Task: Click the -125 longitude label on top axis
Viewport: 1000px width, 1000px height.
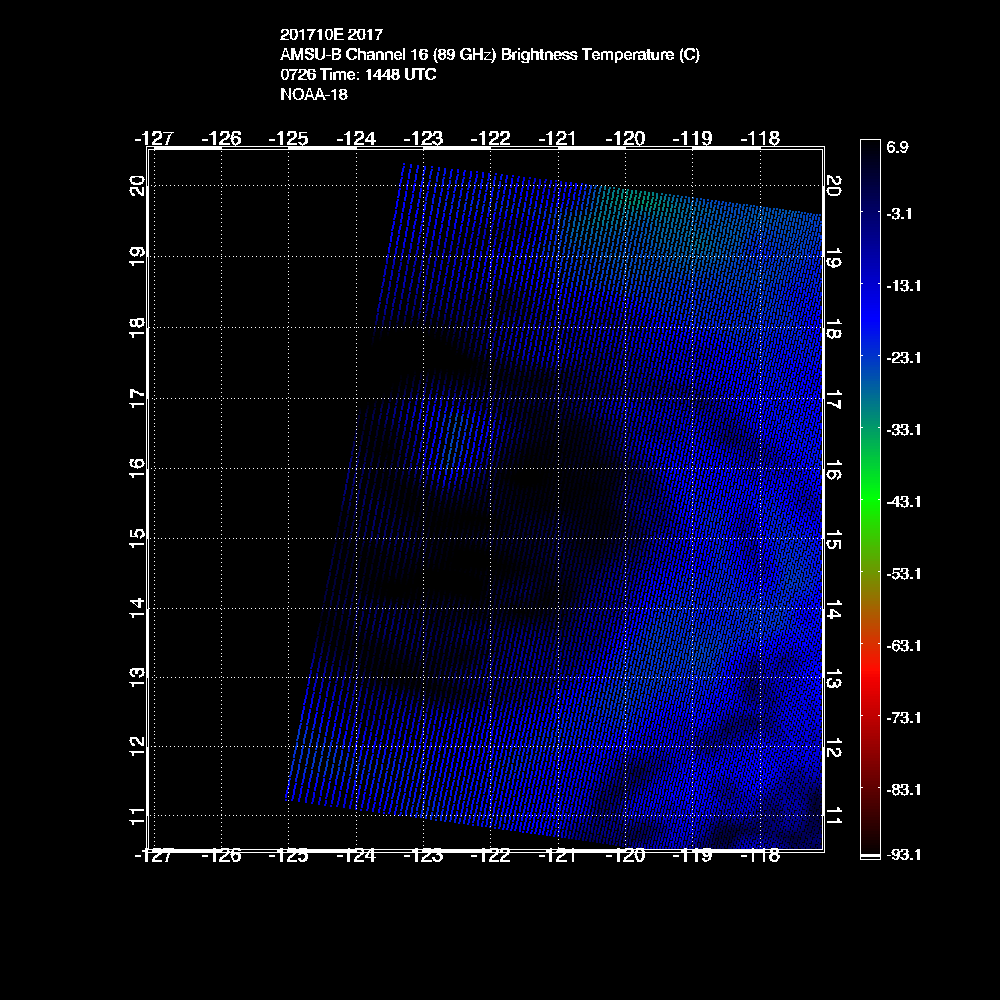Action: coord(288,138)
